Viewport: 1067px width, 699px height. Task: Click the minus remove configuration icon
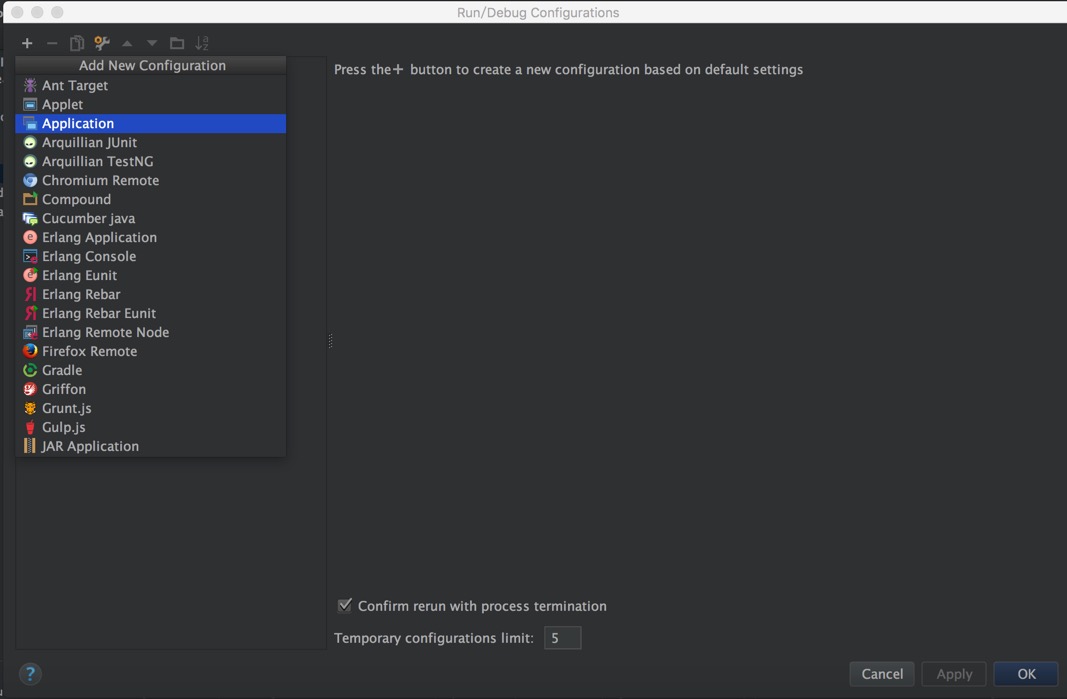(52, 44)
